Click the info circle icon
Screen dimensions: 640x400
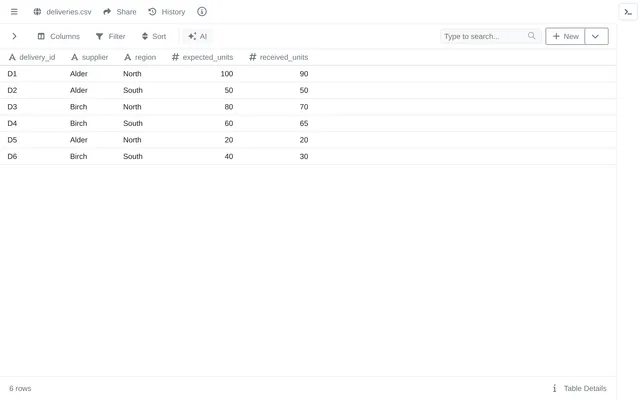click(202, 11)
